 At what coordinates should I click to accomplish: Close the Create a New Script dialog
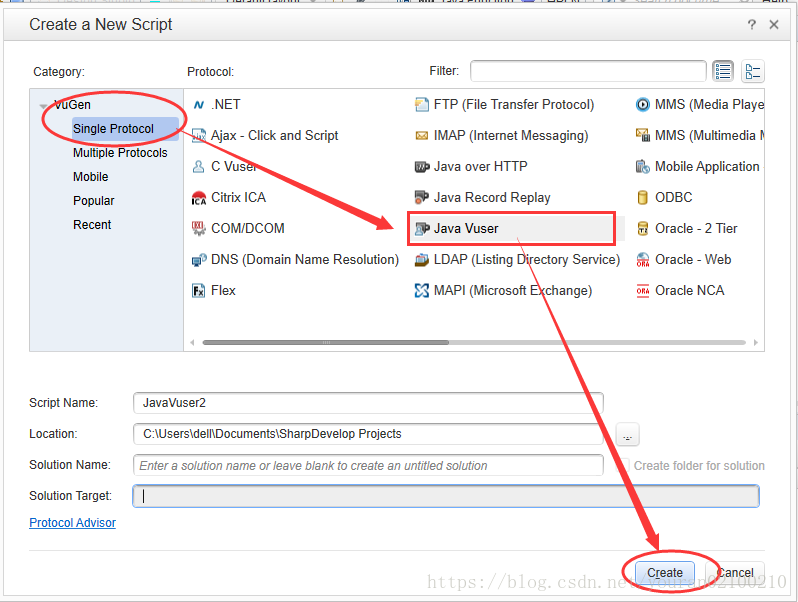pos(774,24)
